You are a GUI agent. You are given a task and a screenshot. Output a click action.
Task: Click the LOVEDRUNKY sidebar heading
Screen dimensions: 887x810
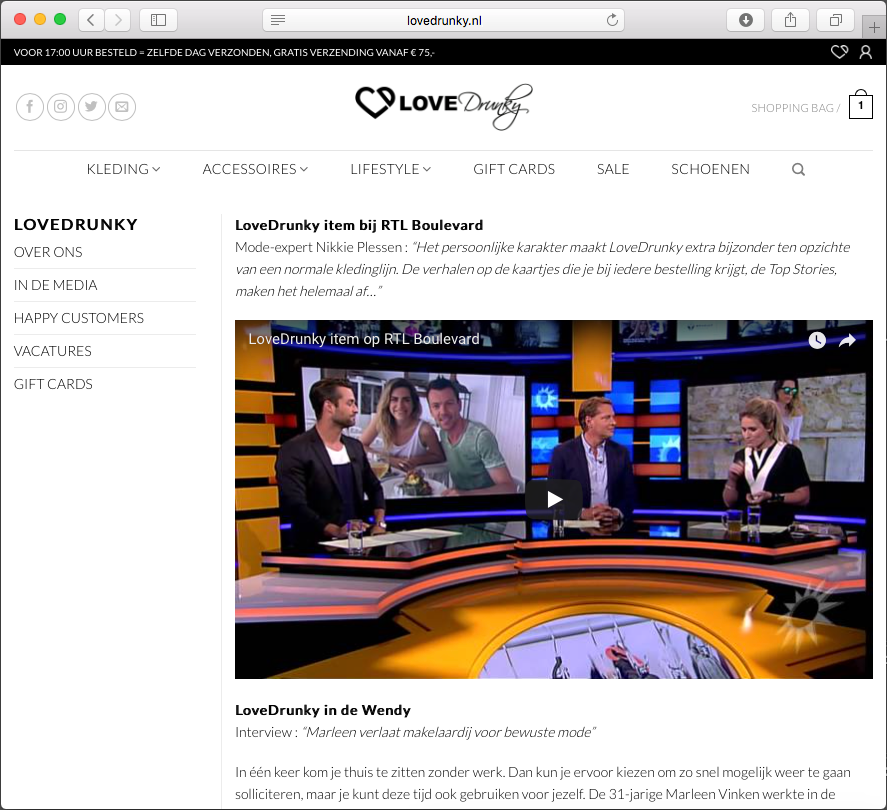click(x=76, y=225)
